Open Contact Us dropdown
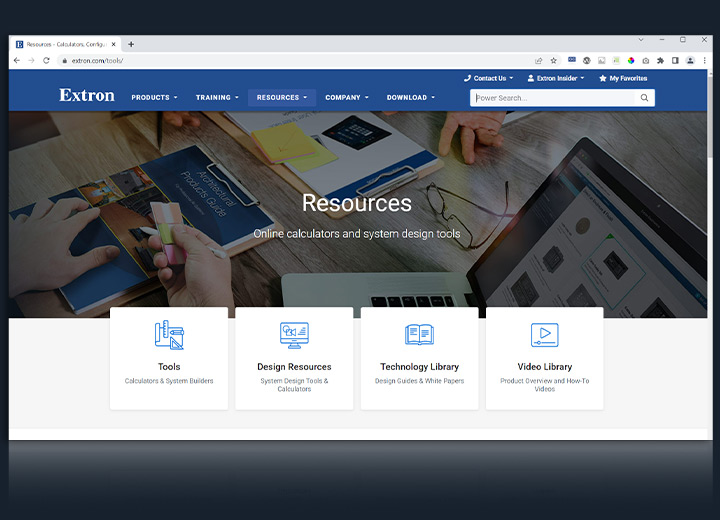The width and height of the screenshot is (720, 520). point(489,78)
